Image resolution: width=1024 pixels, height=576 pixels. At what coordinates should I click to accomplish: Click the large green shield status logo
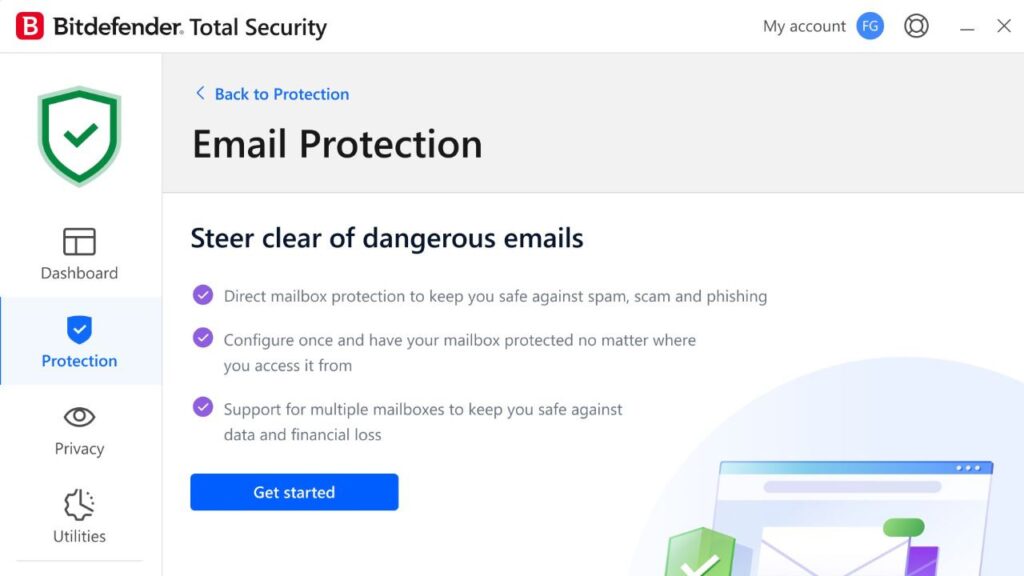point(79,133)
